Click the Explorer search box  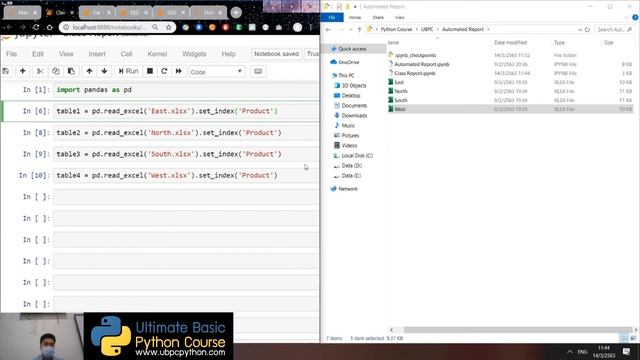614,29
